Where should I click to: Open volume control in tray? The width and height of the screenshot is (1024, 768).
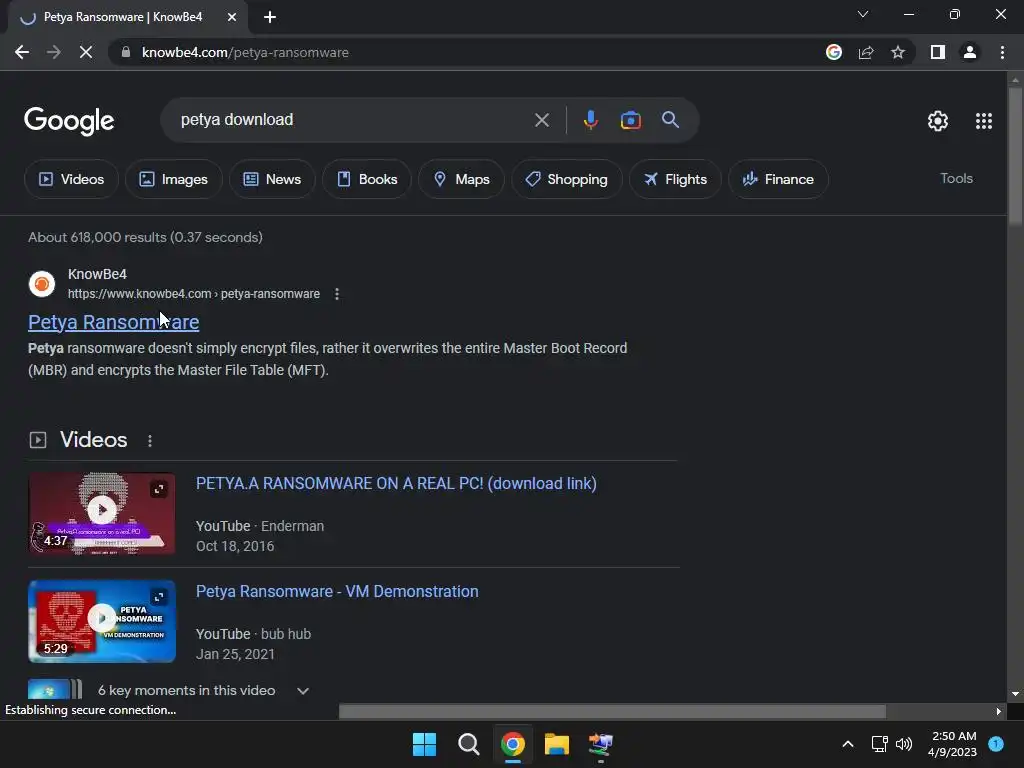[x=904, y=744]
